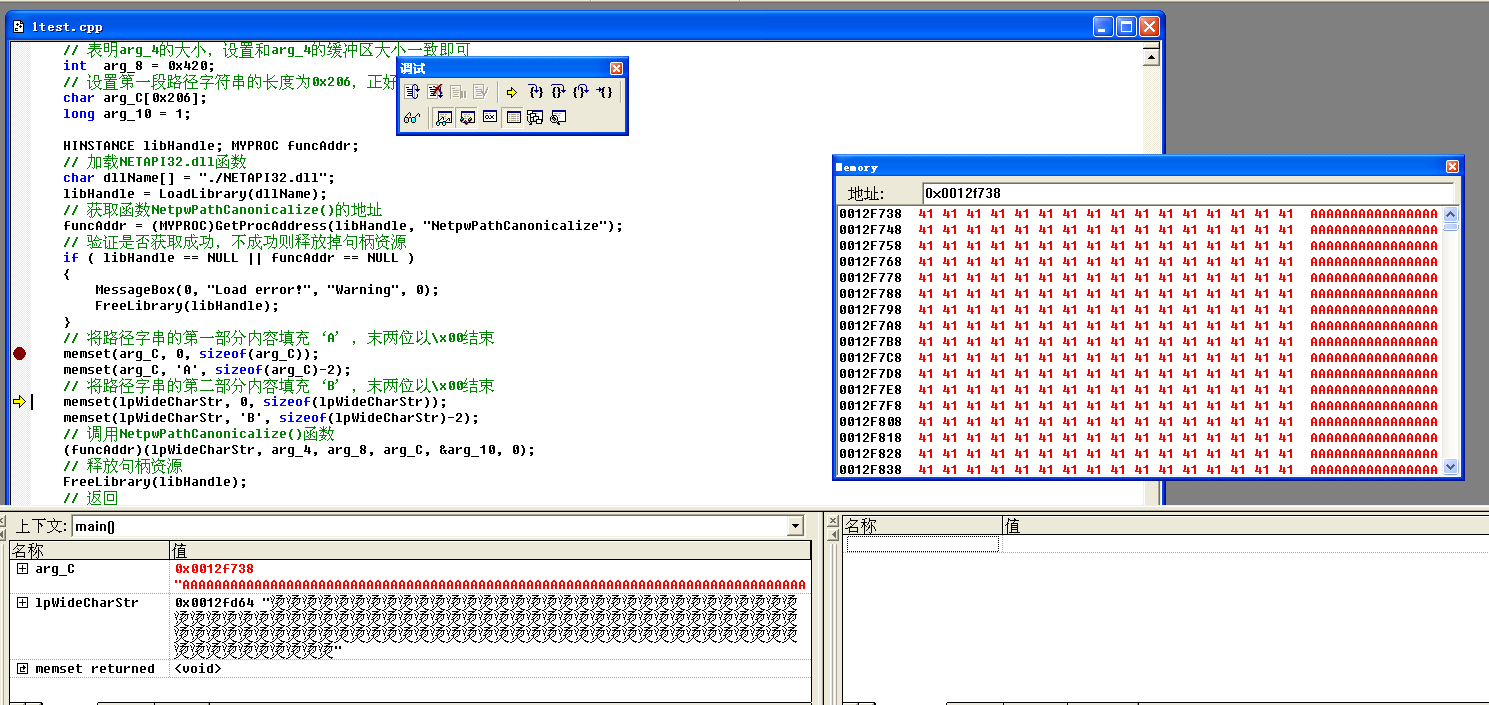This screenshot has height=705, width=1489.
Task: Click the Memory window scroll down arrow
Action: (1451, 467)
